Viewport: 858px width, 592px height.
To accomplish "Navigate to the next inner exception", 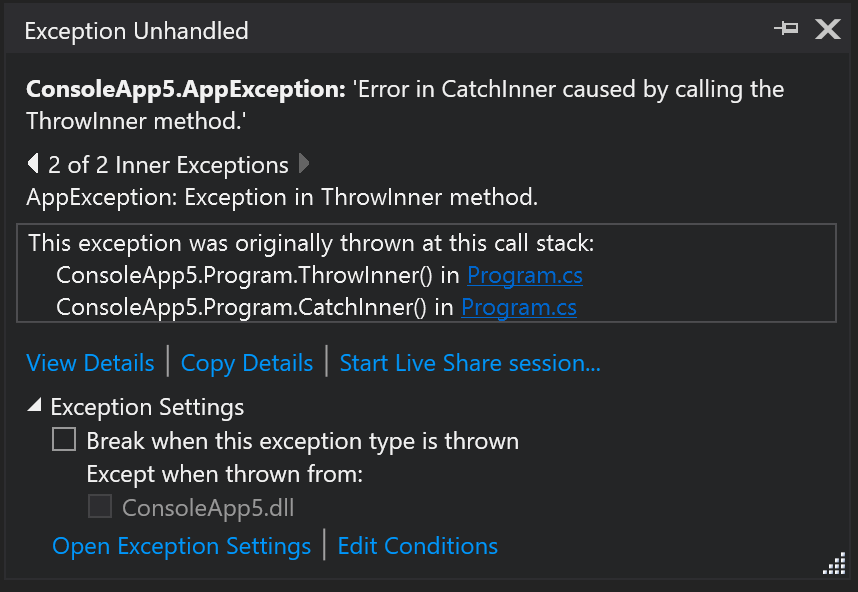I will pos(303,163).
